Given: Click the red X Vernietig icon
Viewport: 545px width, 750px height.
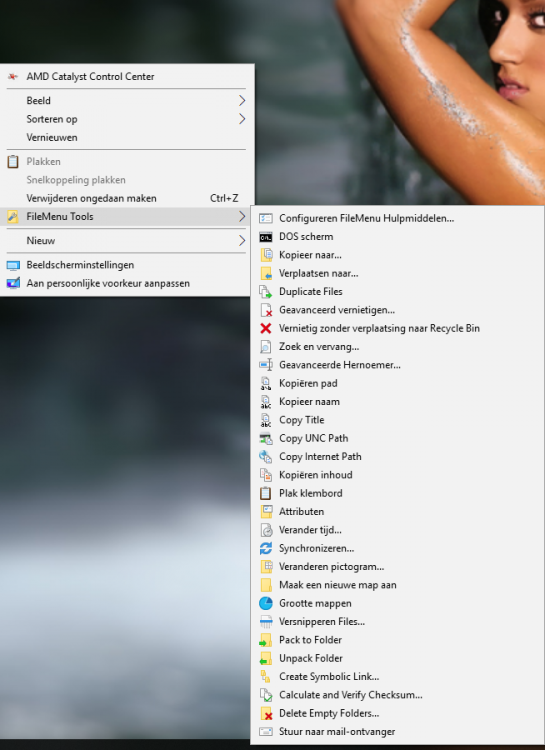Looking at the screenshot, I should tap(266, 328).
